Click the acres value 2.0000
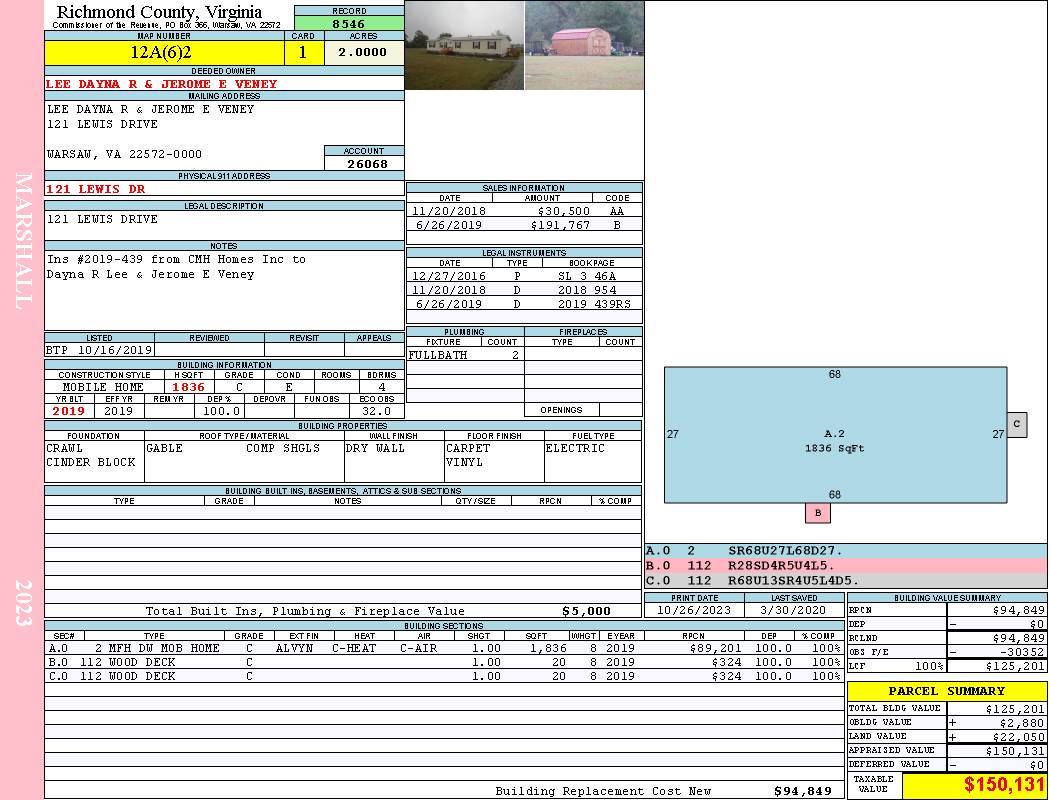 (363, 53)
